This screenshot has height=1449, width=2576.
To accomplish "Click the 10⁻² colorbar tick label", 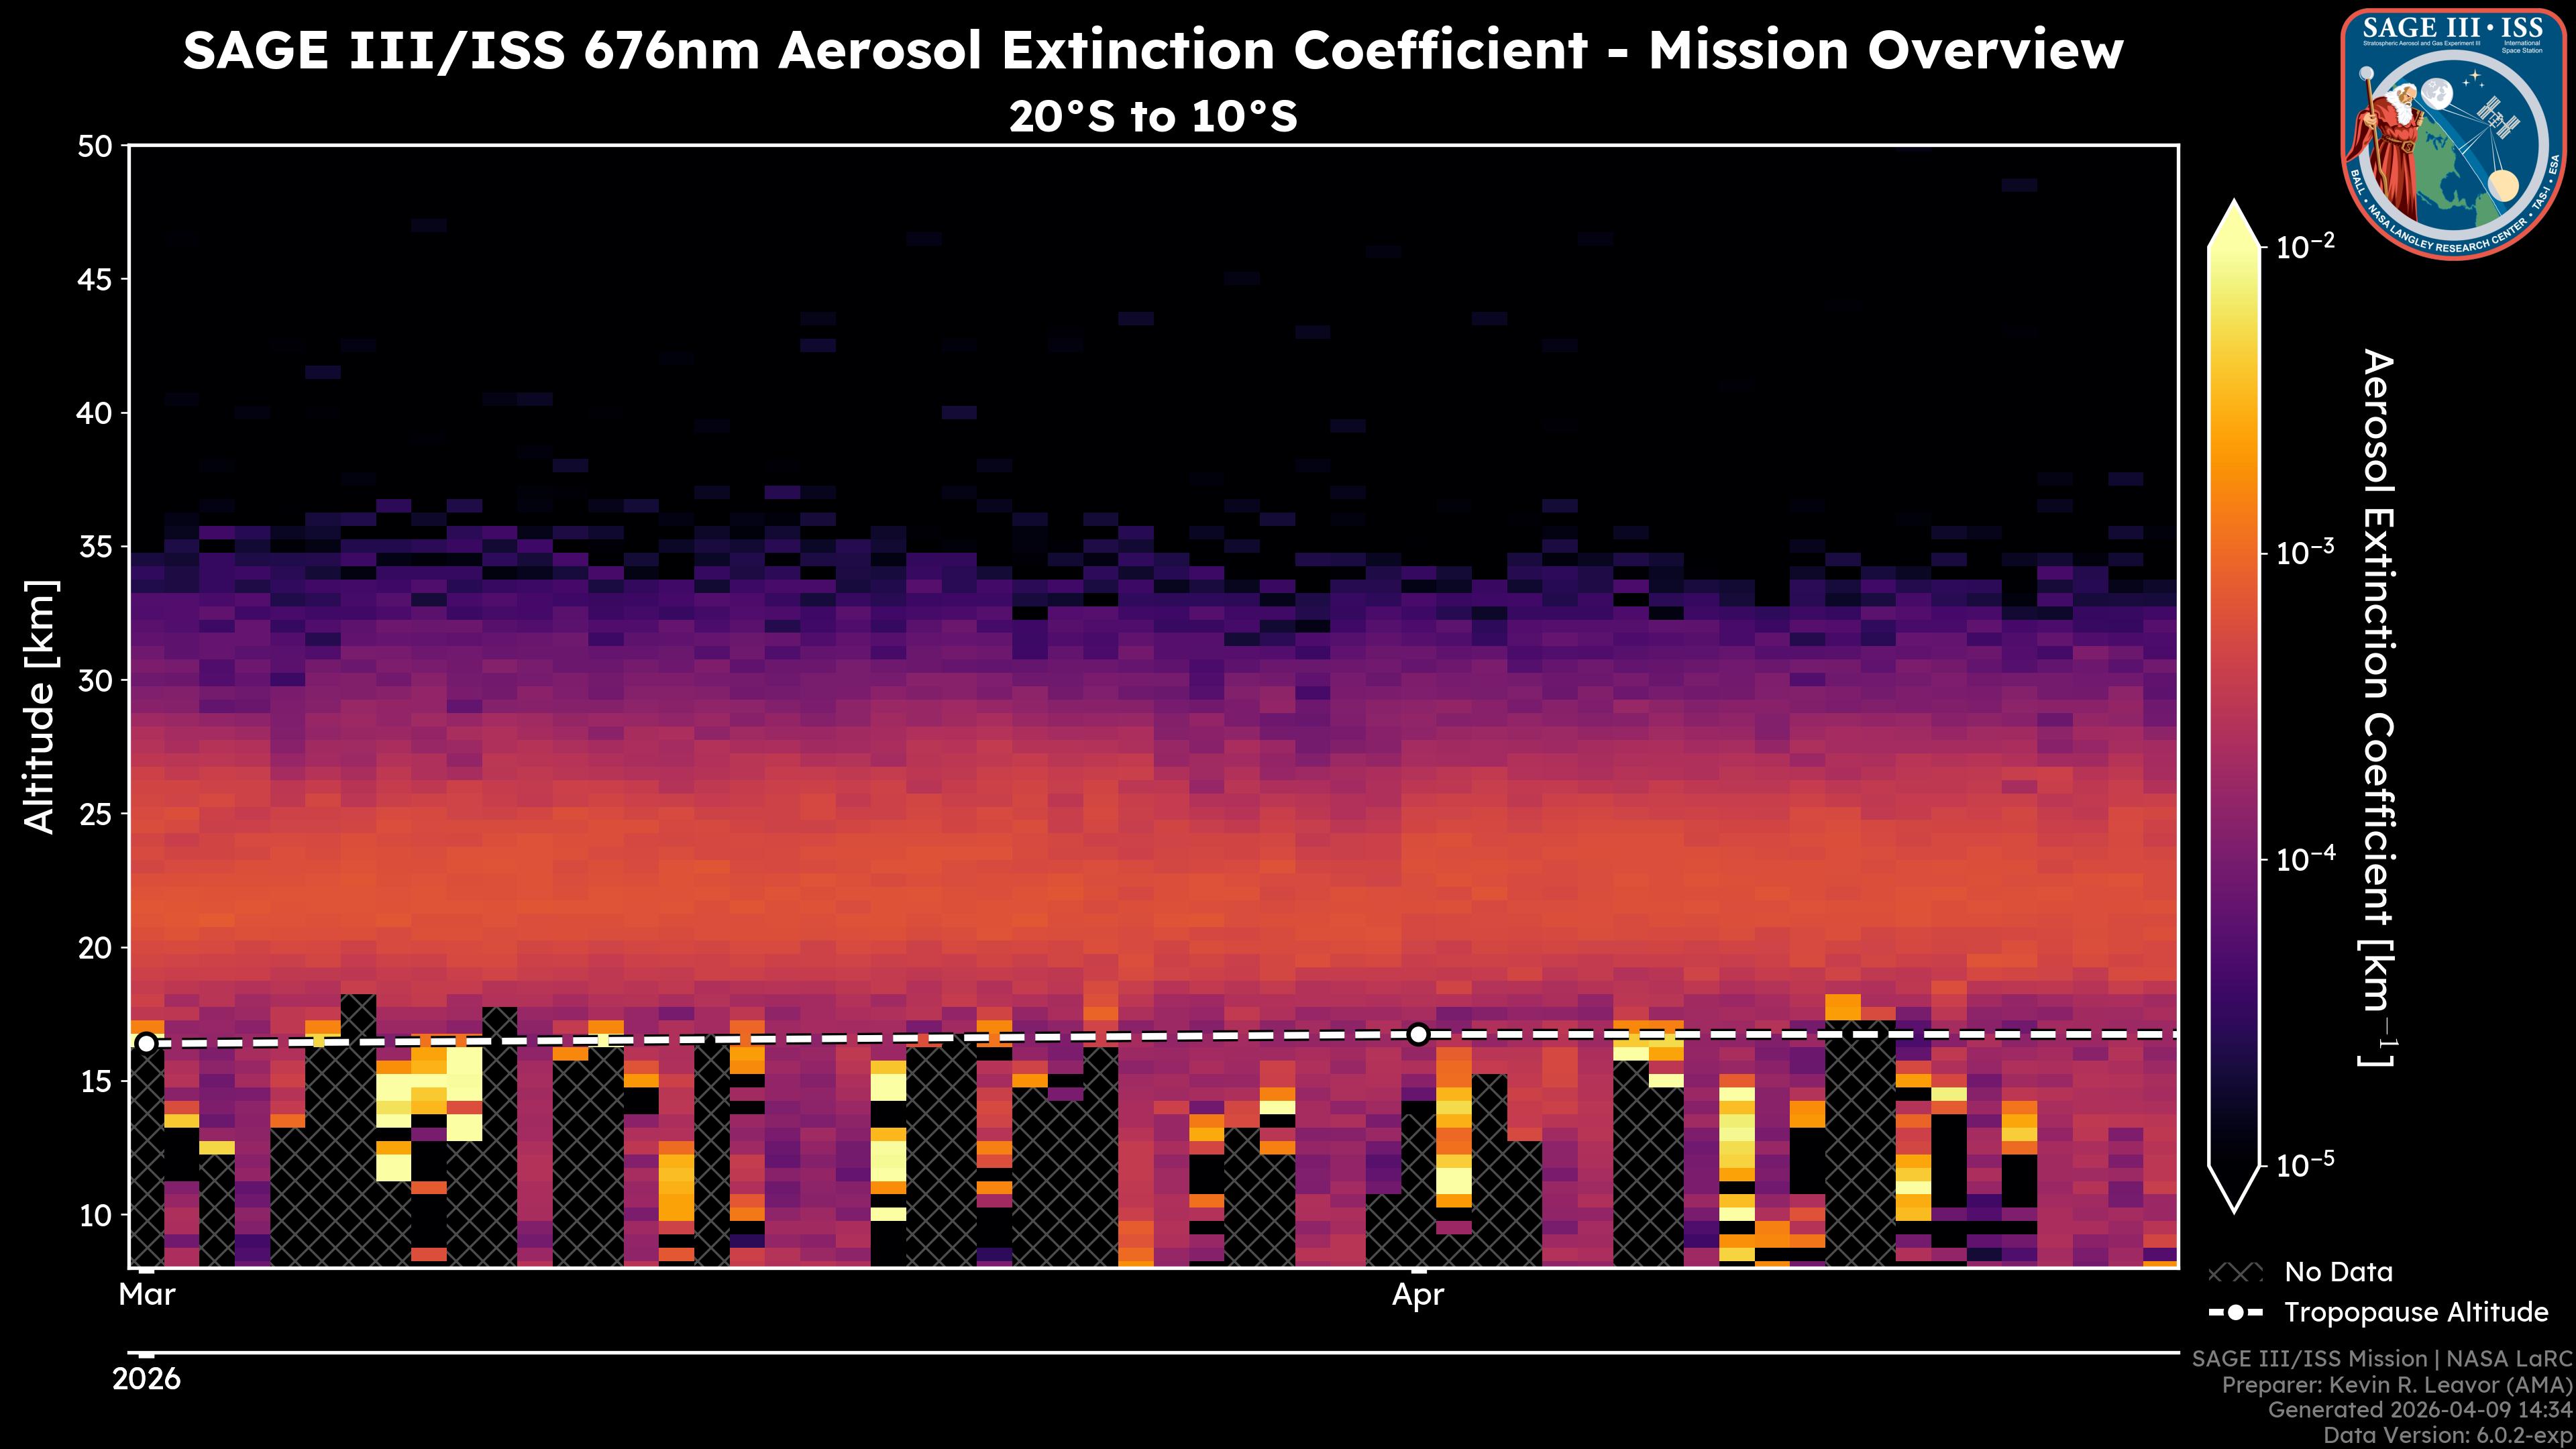I will (2305, 245).
